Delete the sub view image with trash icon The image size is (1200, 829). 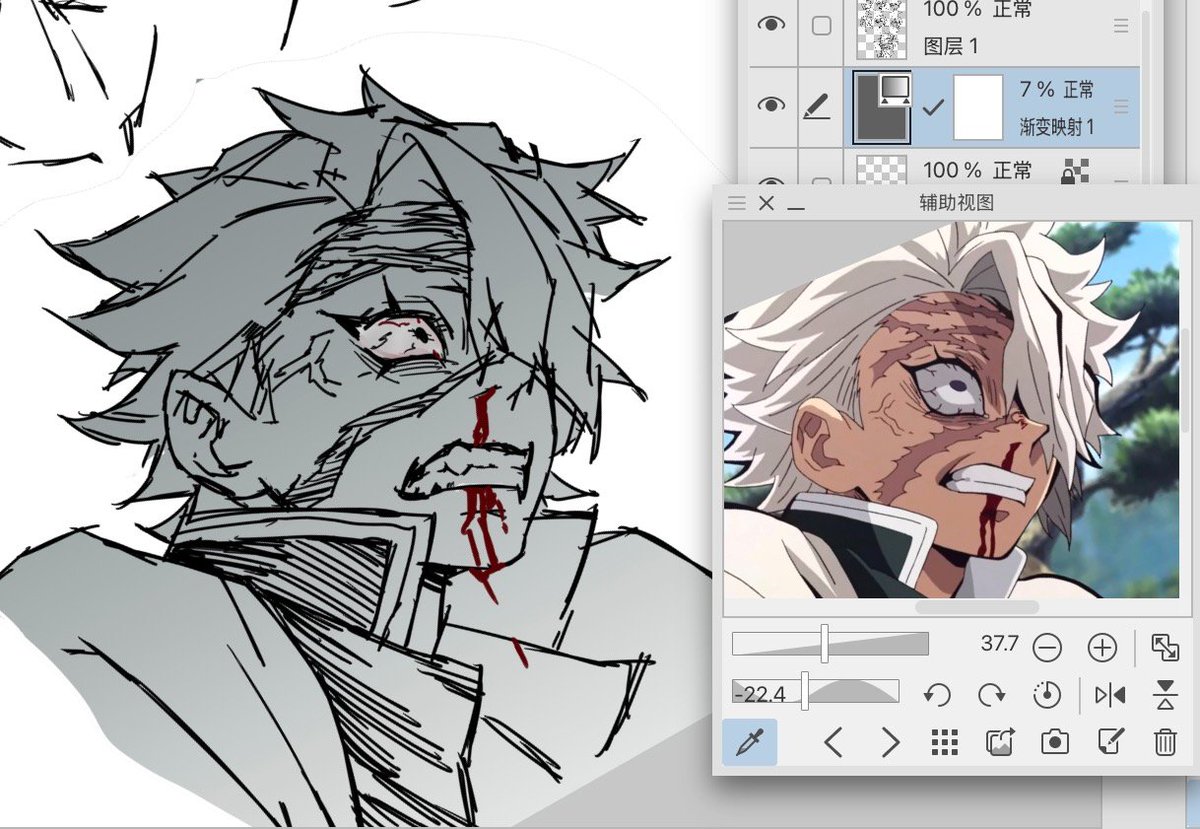tap(1165, 742)
